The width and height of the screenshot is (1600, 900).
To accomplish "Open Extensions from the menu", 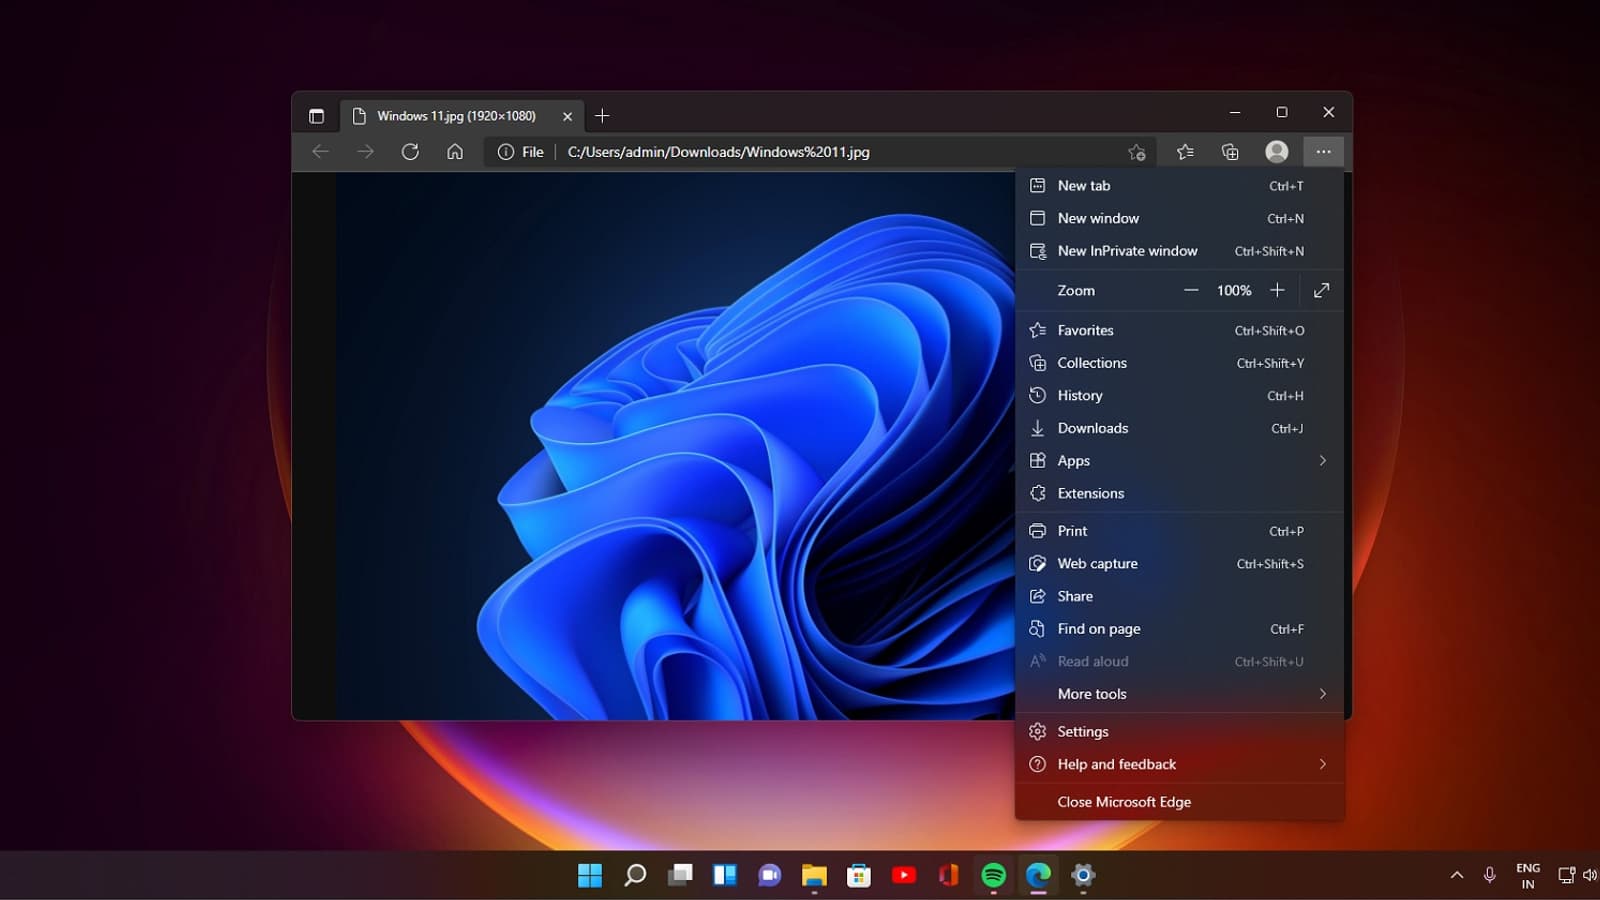I will tap(1180, 493).
